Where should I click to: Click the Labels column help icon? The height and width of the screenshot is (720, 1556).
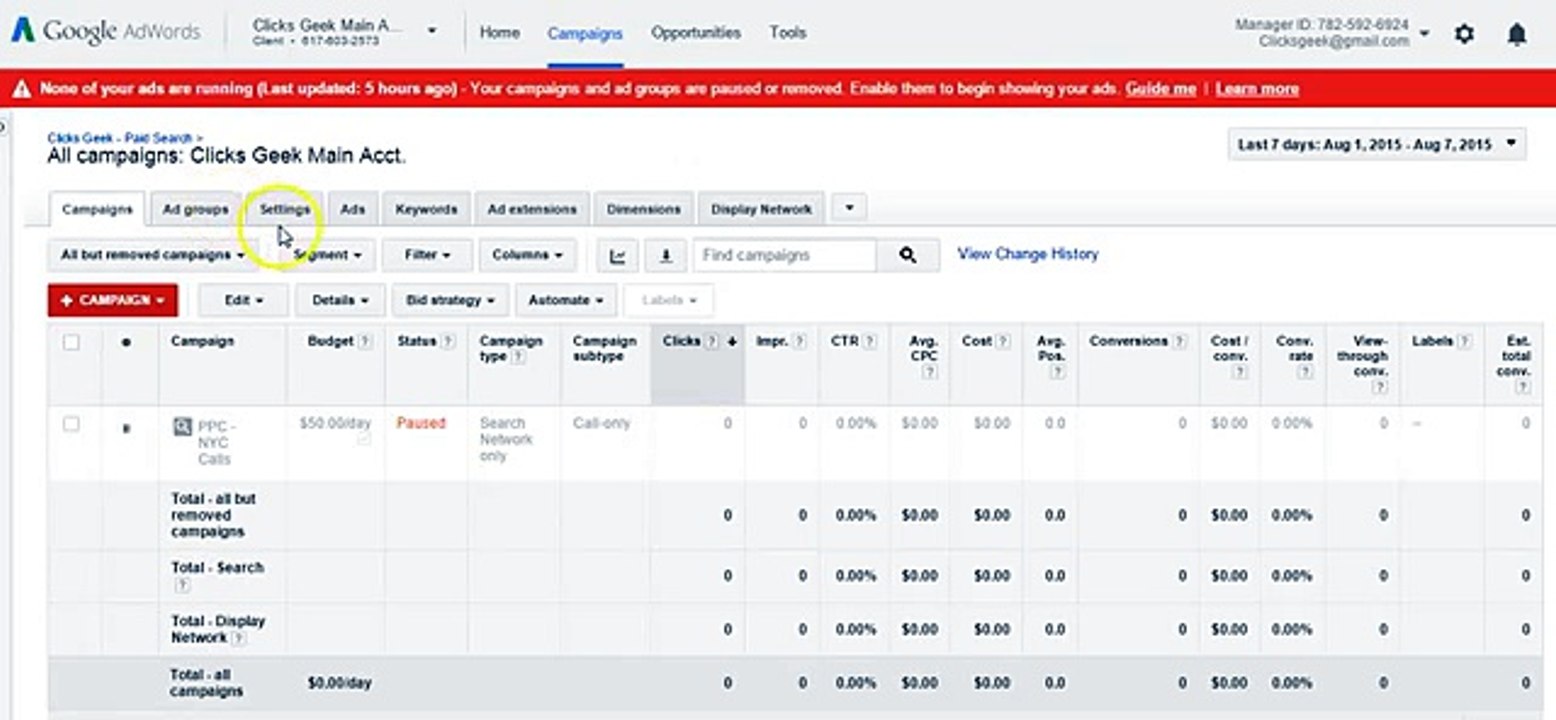coord(1465,342)
